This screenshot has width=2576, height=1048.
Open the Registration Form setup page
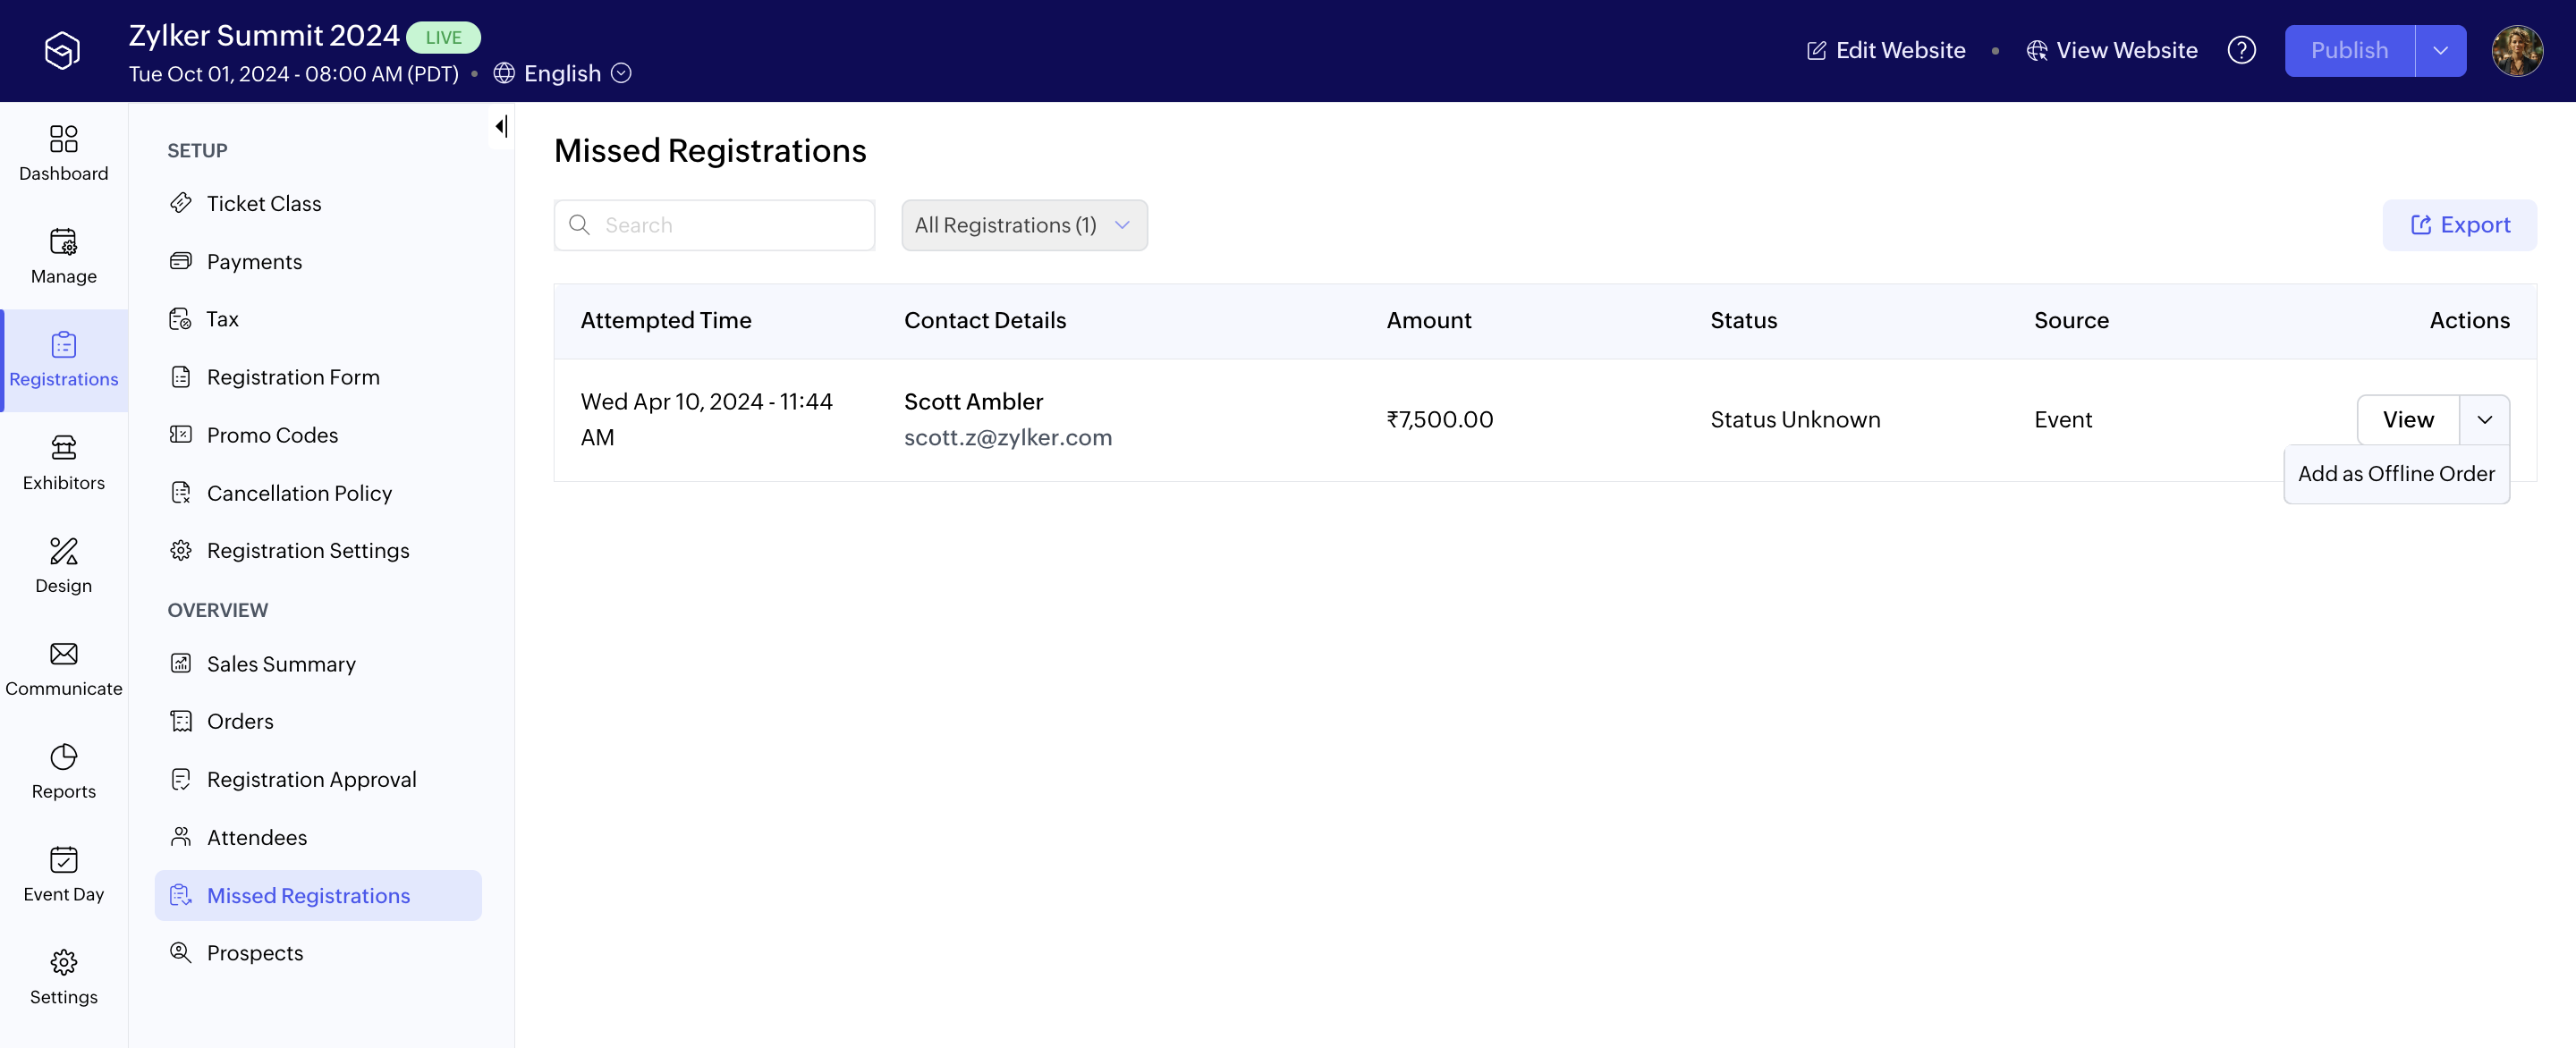(x=293, y=377)
